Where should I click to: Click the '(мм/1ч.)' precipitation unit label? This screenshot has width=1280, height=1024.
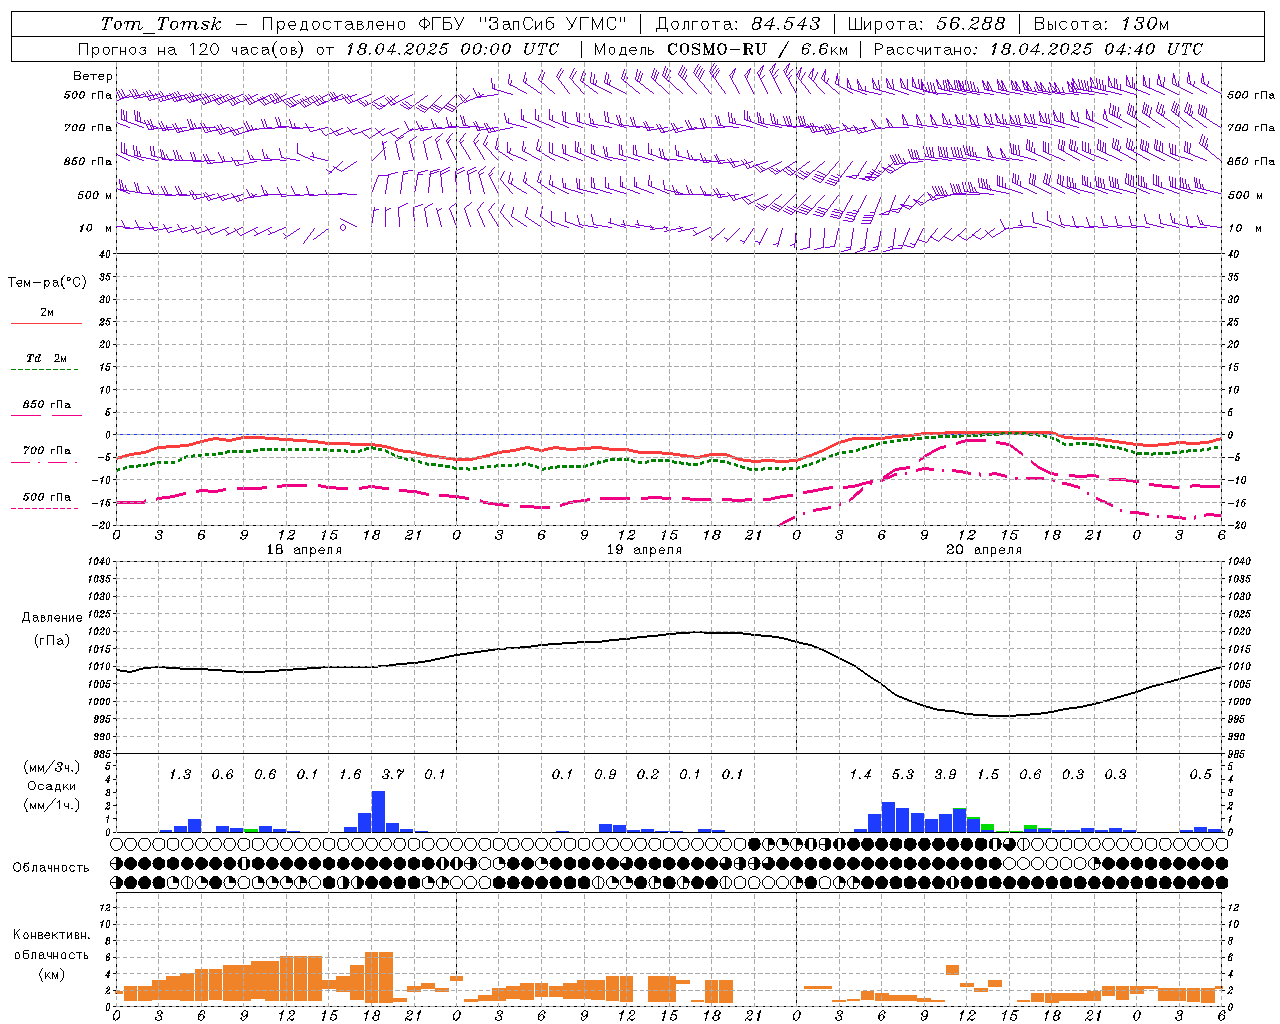[52, 805]
